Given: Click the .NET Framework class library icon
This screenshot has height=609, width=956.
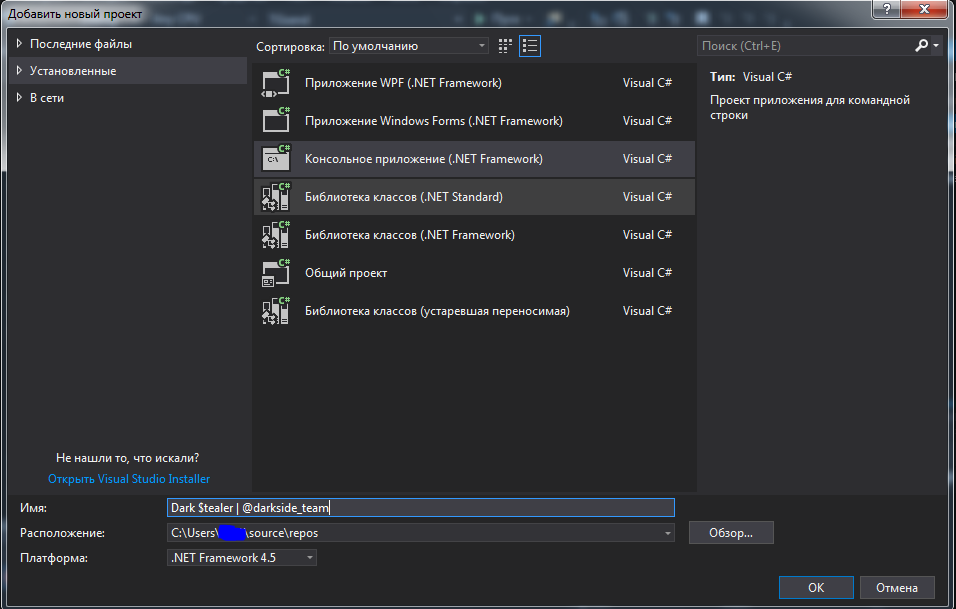Looking at the screenshot, I should click(x=276, y=235).
